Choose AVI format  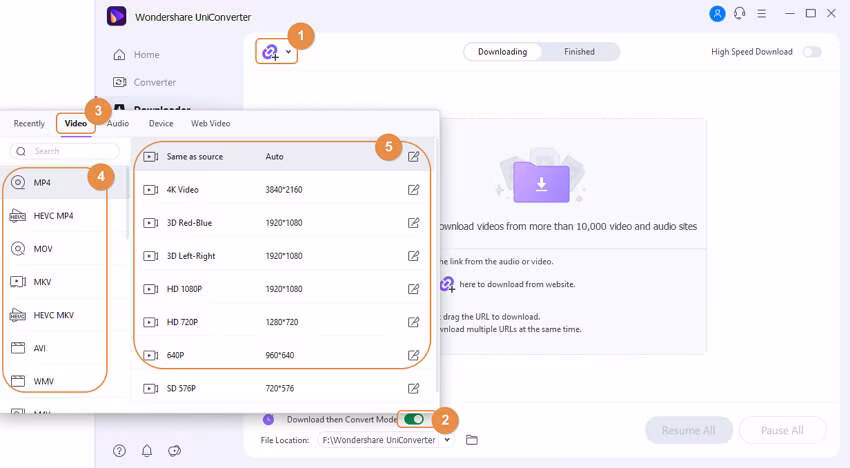(65, 348)
